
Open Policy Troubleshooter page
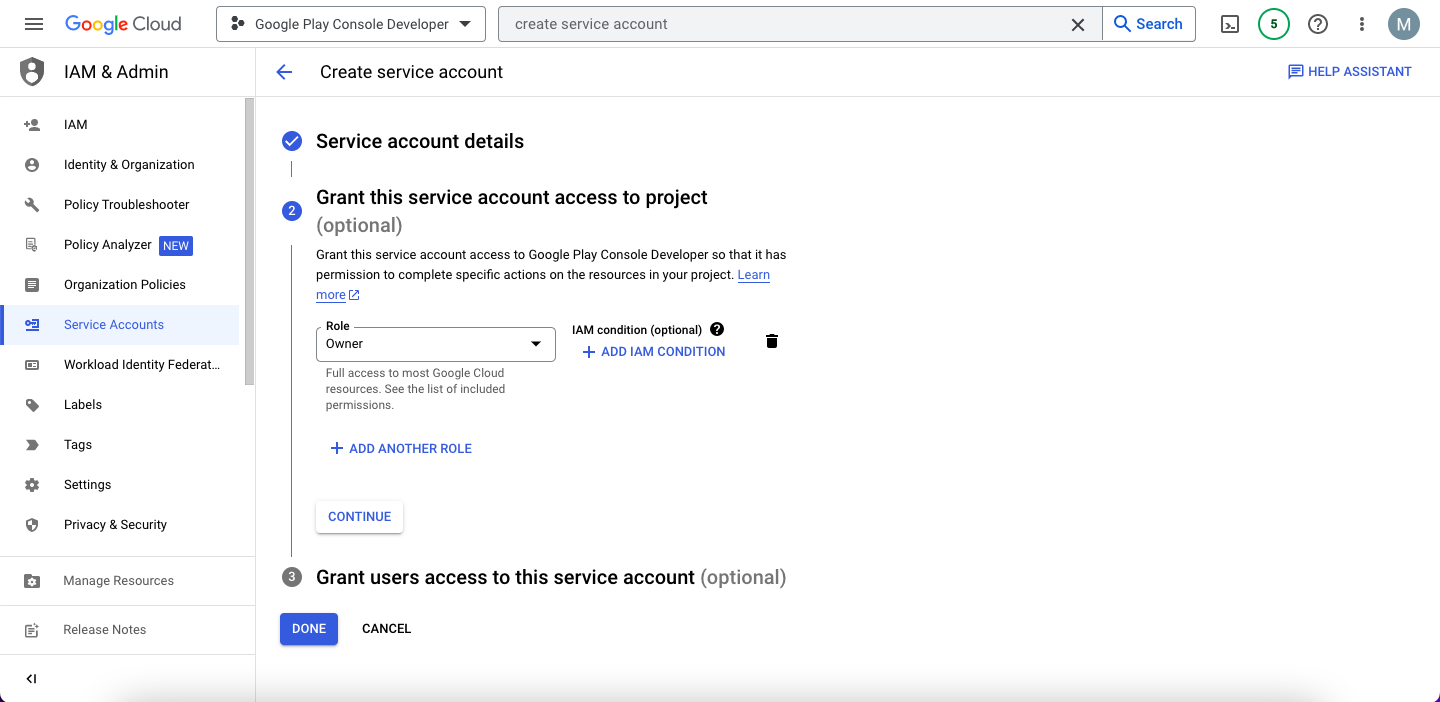[120, 205]
